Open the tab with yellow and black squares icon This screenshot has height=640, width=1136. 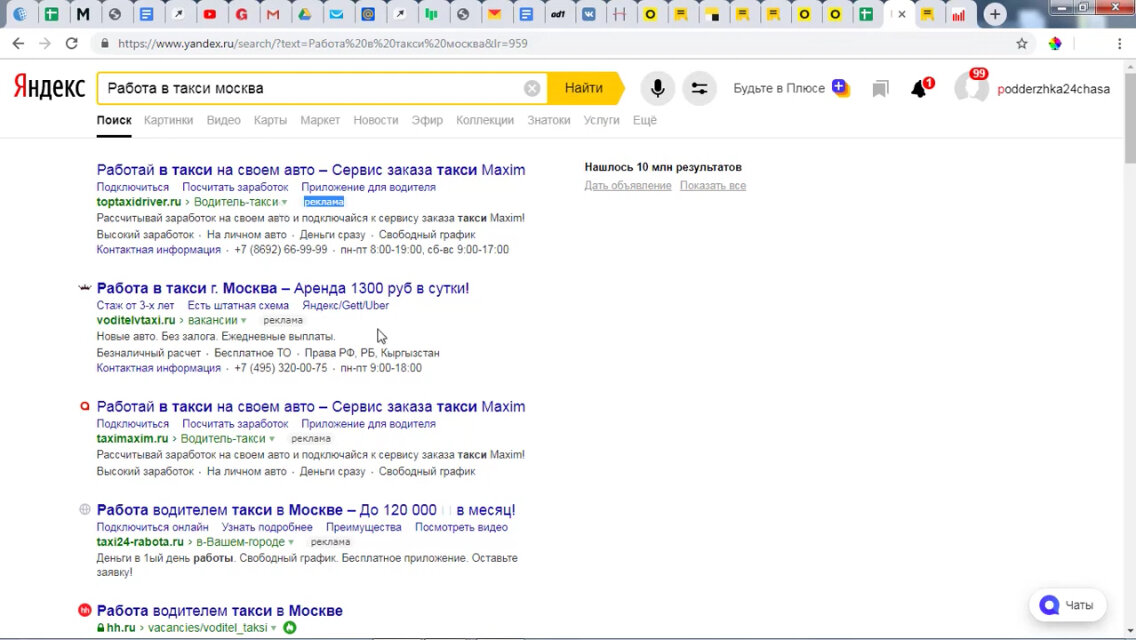tap(712, 14)
